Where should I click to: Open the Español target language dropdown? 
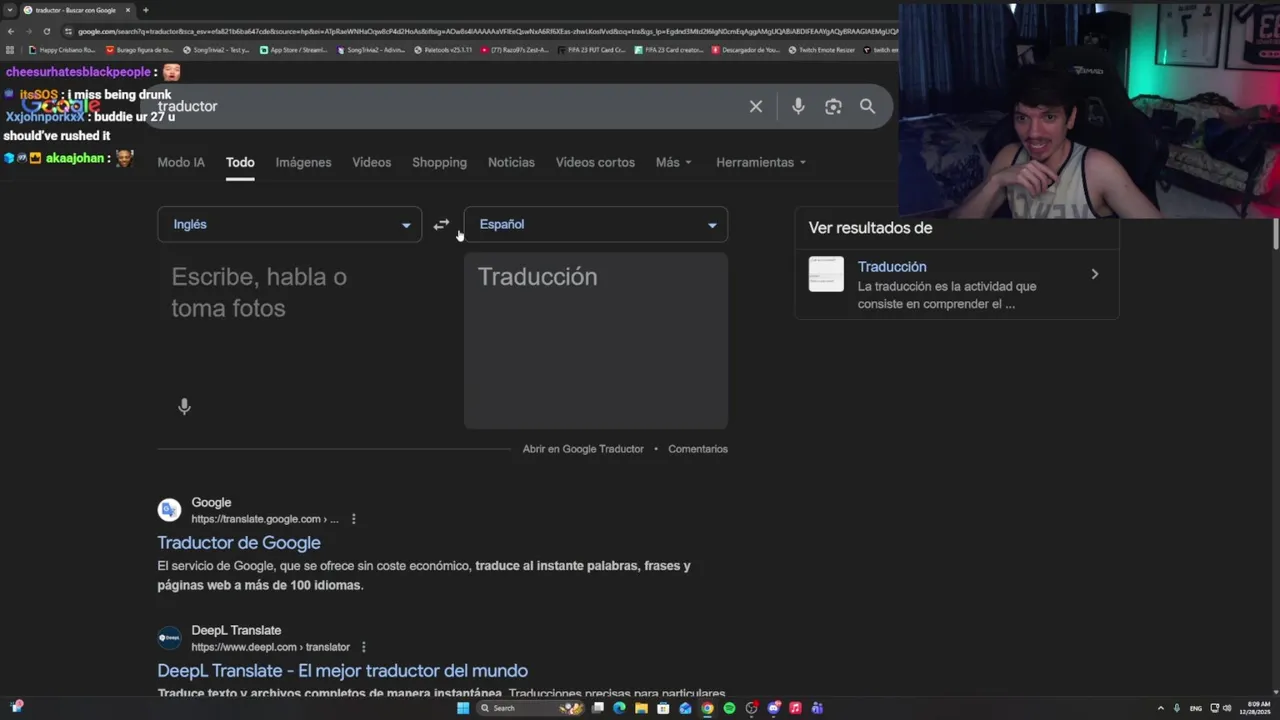coord(596,224)
